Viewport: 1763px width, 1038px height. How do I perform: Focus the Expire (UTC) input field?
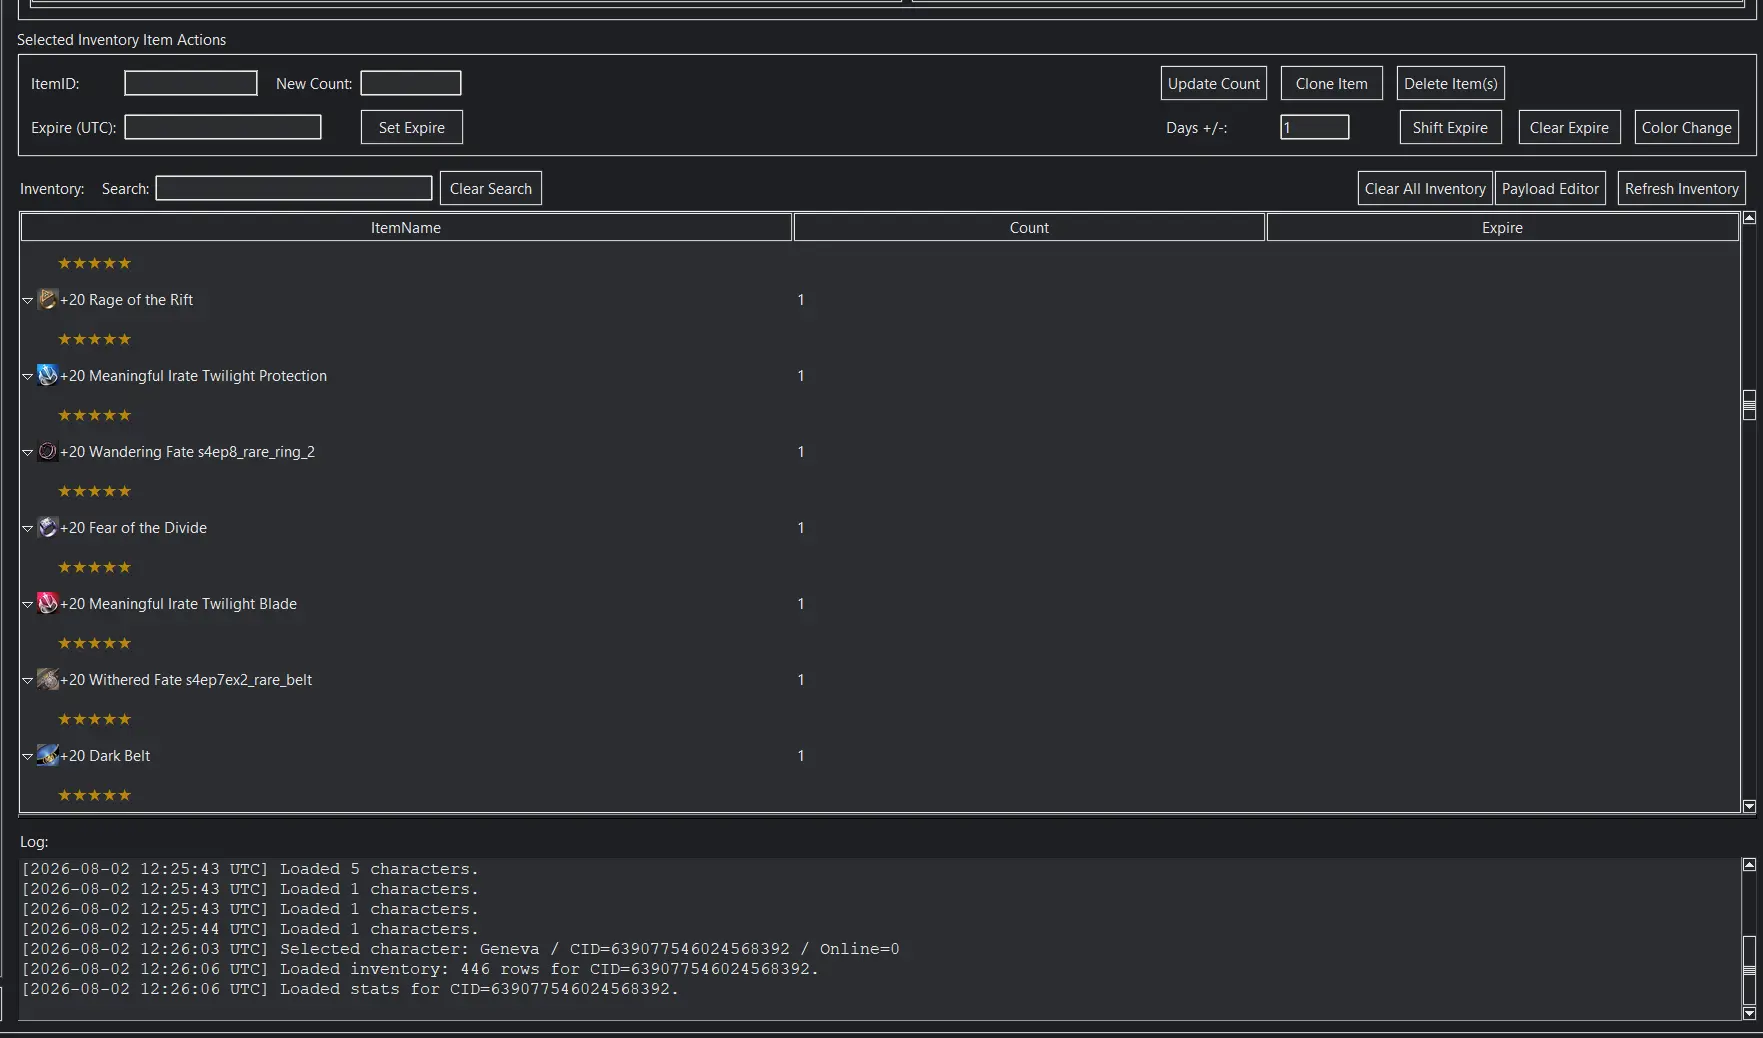point(222,127)
